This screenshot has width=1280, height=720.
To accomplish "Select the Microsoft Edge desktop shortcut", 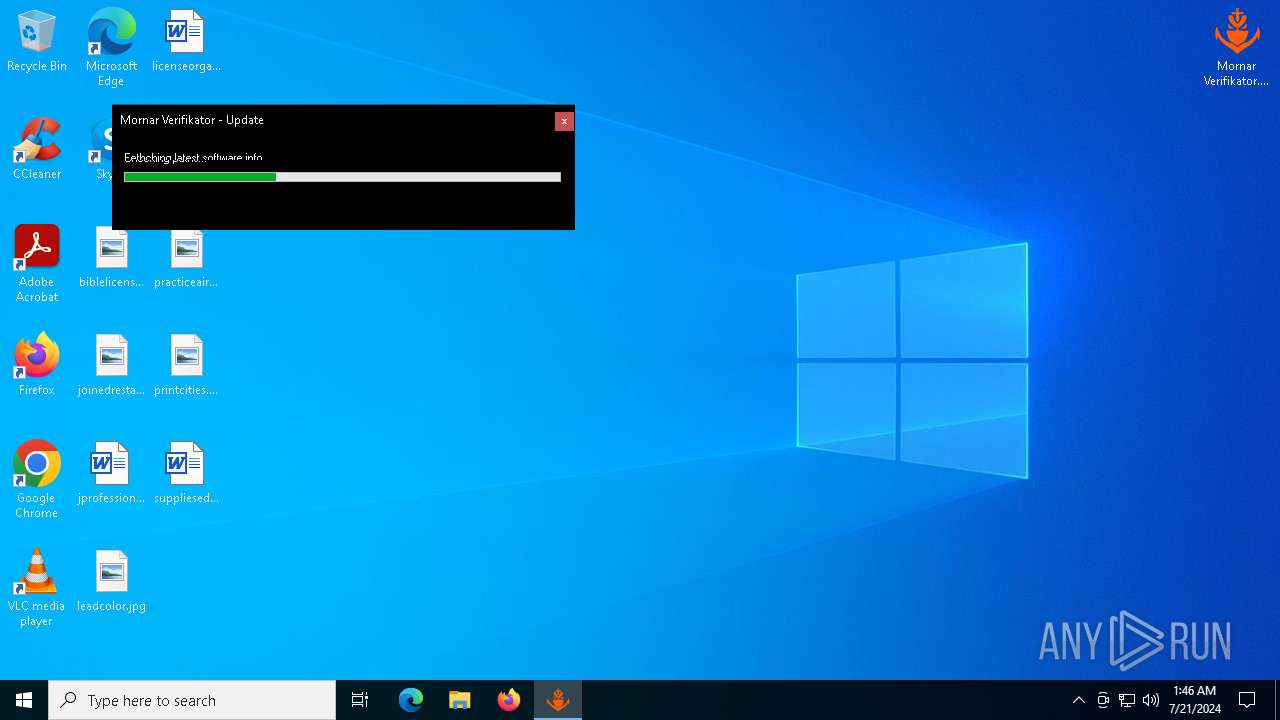I will click(x=111, y=47).
